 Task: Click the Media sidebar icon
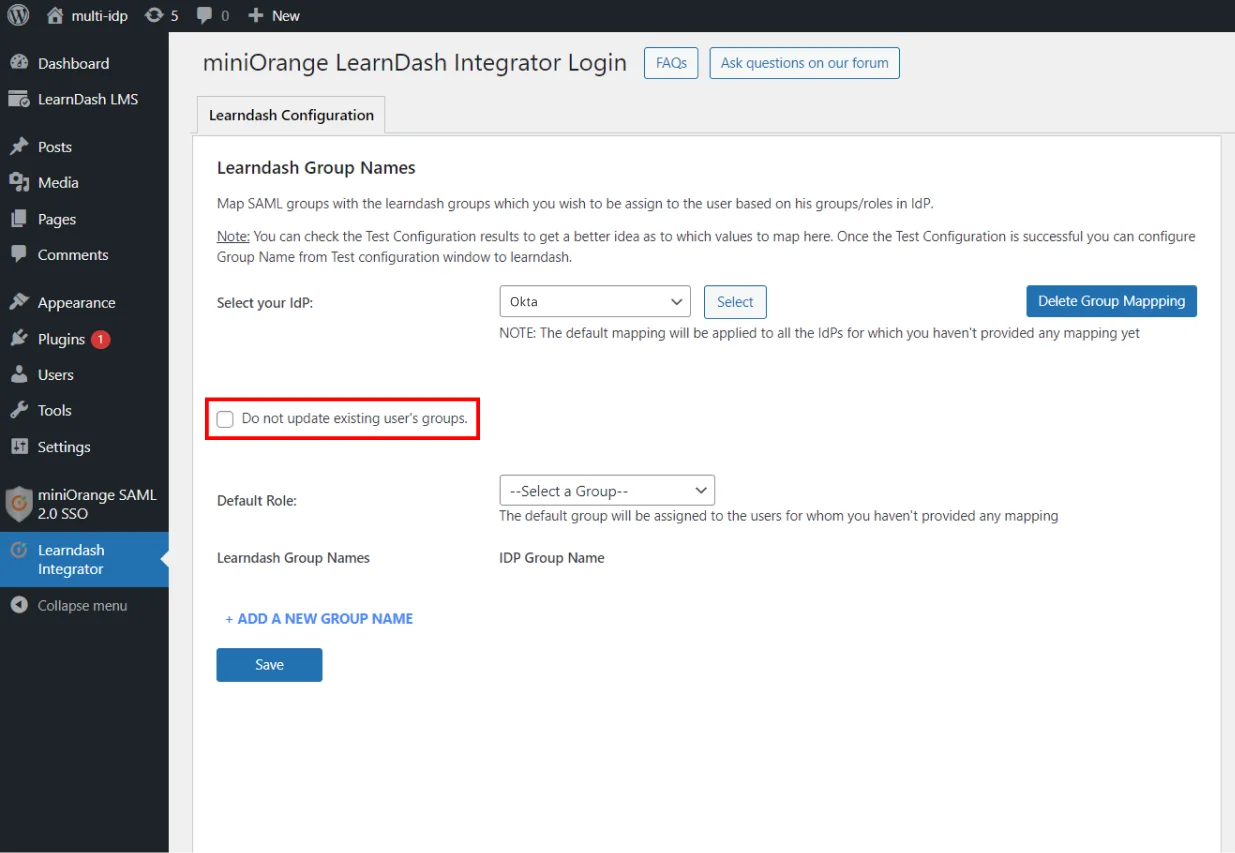[19, 183]
